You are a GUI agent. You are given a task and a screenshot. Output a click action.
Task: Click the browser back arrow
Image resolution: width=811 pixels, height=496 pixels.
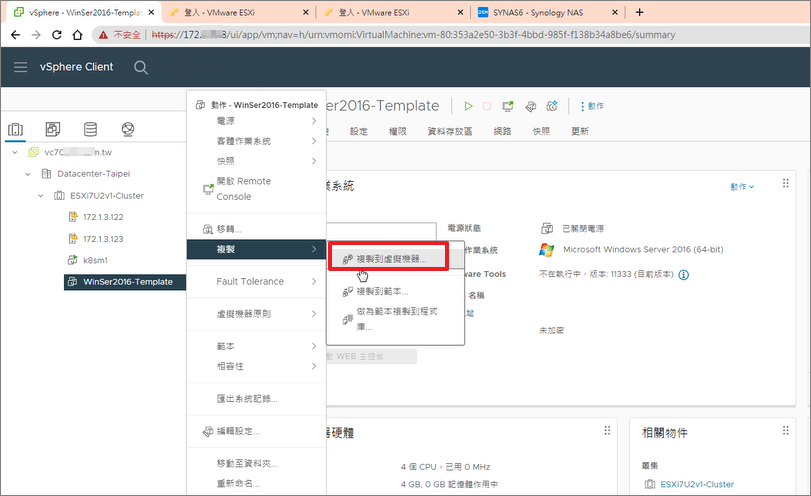(x=16, y=35)
